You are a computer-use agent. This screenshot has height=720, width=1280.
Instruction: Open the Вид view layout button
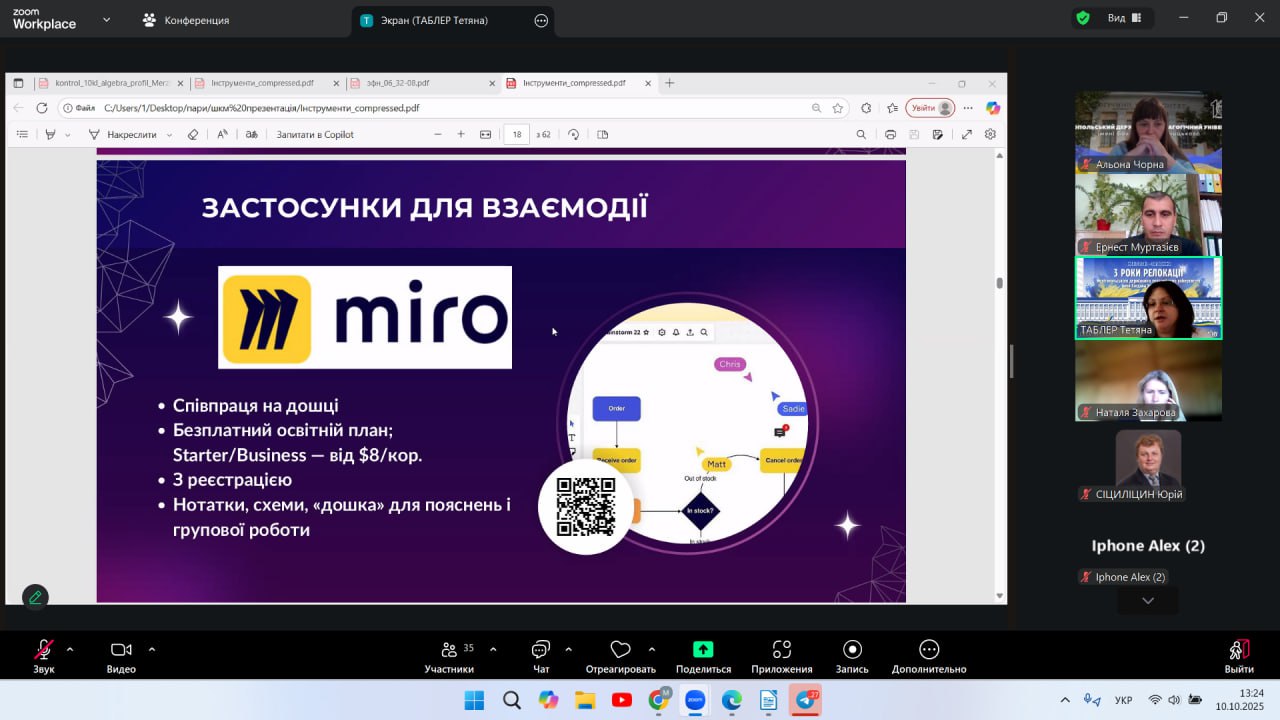(x=1124, y=18)
